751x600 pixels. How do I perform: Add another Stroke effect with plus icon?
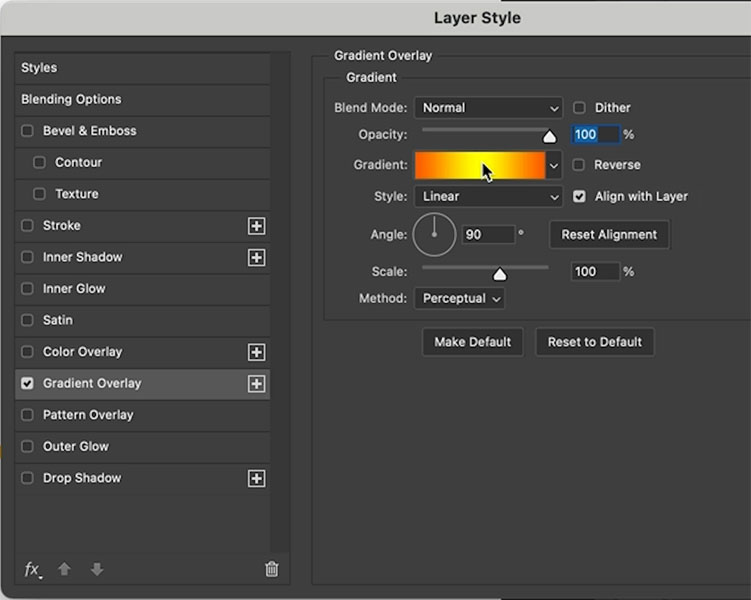coord(256,226)
